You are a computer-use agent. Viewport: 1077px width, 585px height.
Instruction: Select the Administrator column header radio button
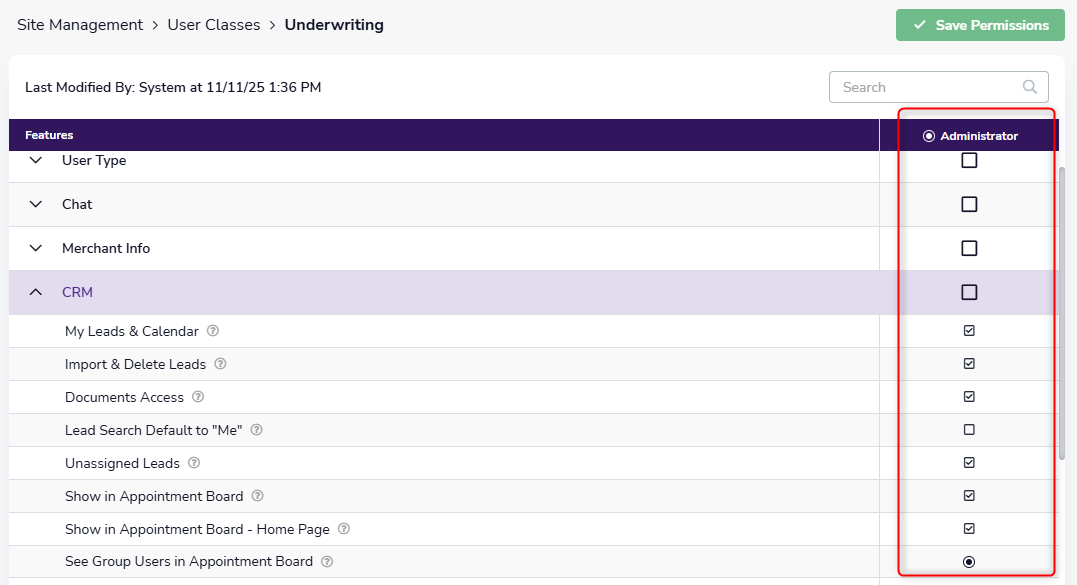coord(929,136)
